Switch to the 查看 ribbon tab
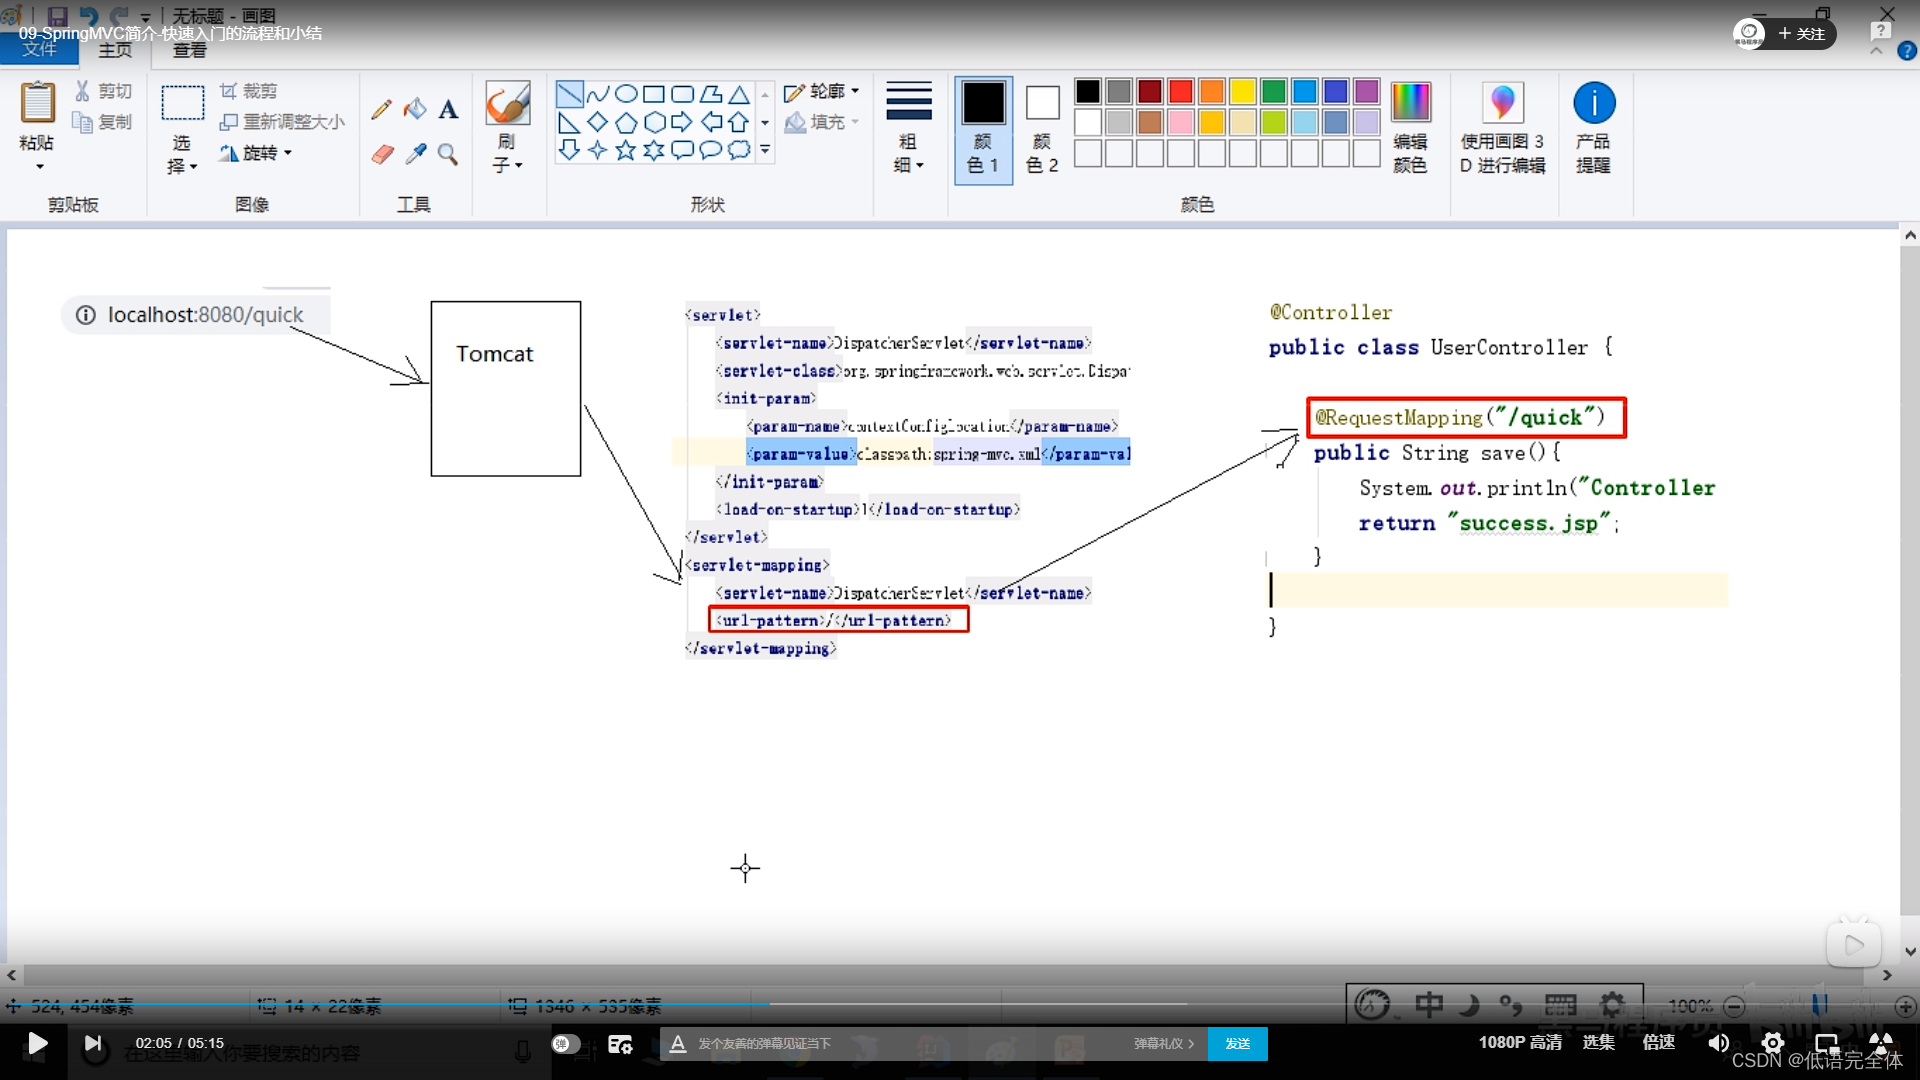The height and width of the screenshot is (1080, 1920). coord(188,51)
